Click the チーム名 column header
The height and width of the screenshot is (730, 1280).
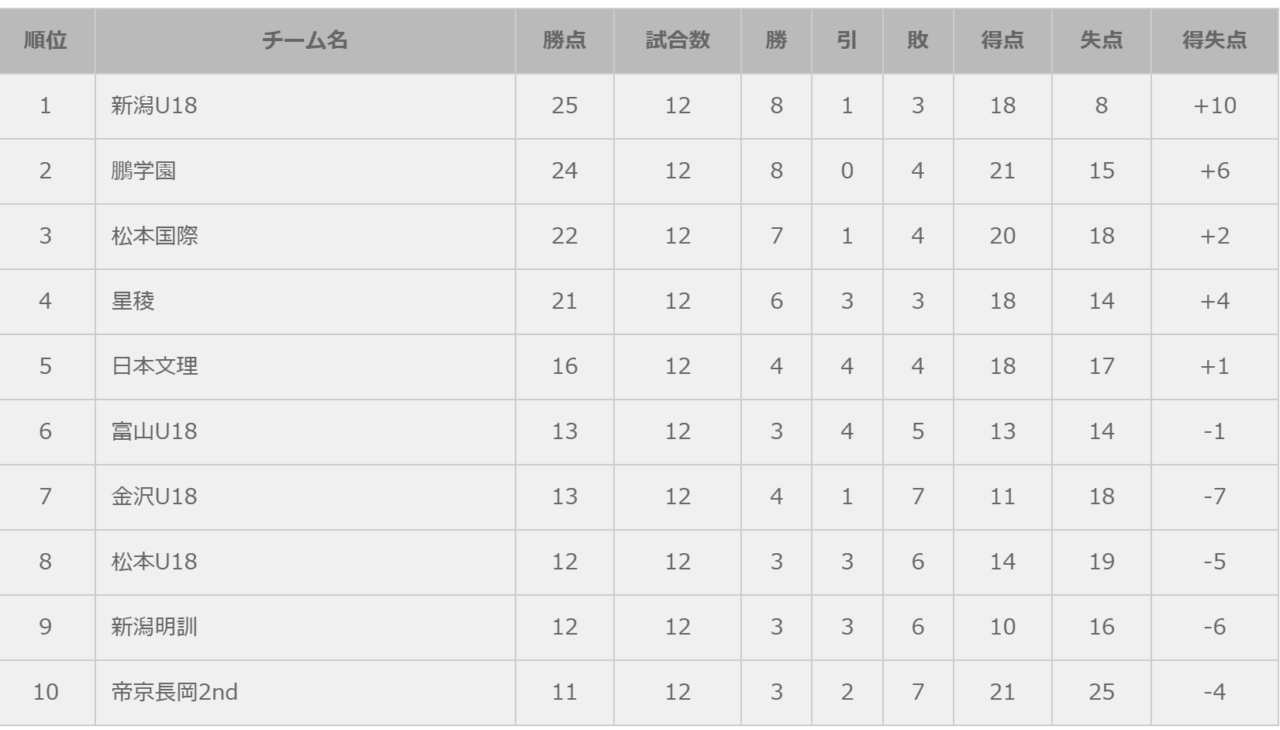tap(305, 41)
